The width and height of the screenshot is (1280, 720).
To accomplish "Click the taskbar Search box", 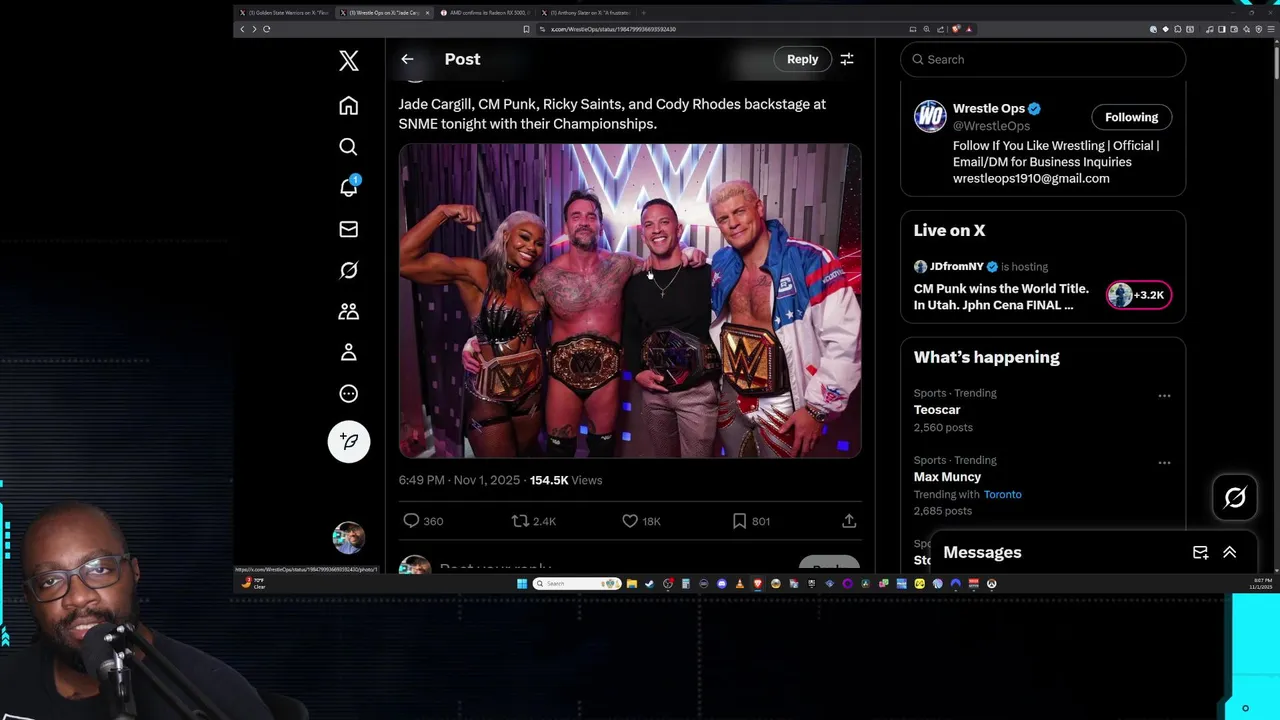I will tap(575, 584).
